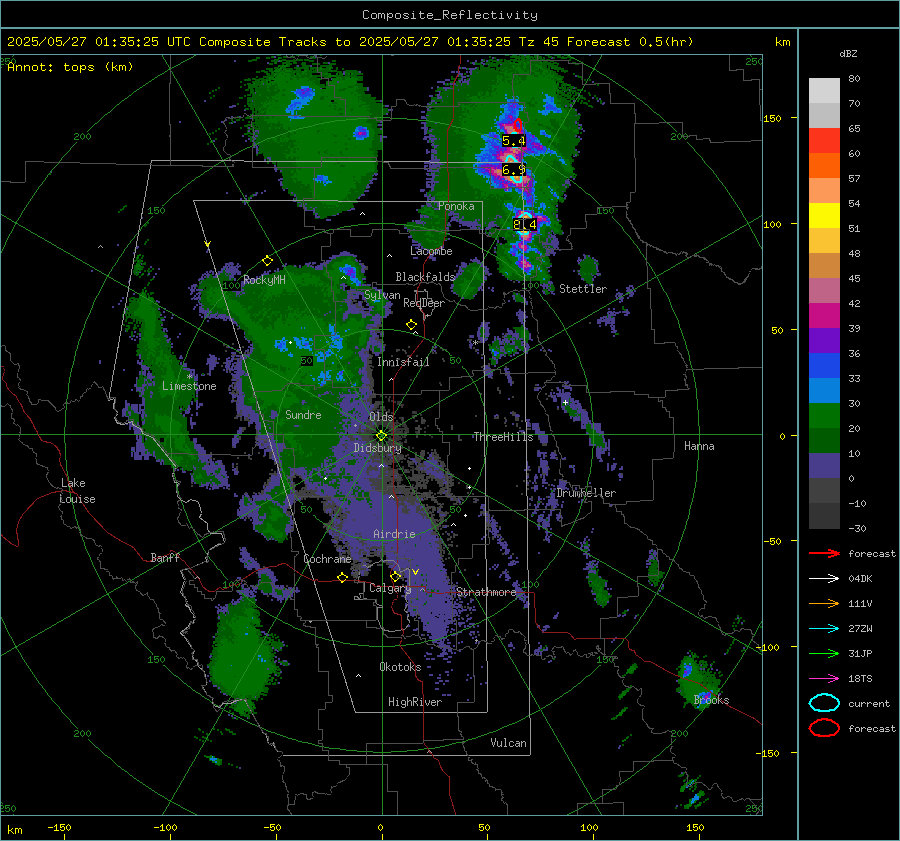Click the white 04DK arrow icon
The width and height of the screenshot is (900, 841).
pos(824,579)
